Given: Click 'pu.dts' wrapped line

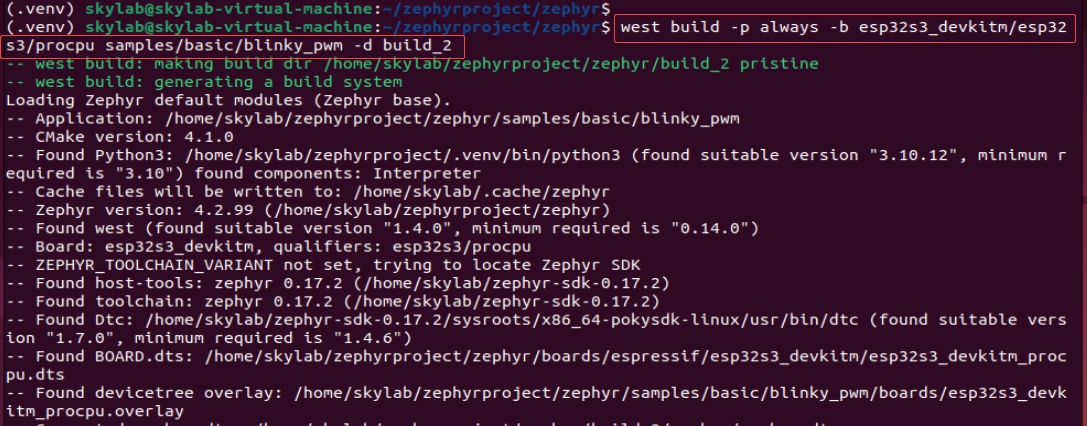Looking at the screenshot, I should 35,374.
